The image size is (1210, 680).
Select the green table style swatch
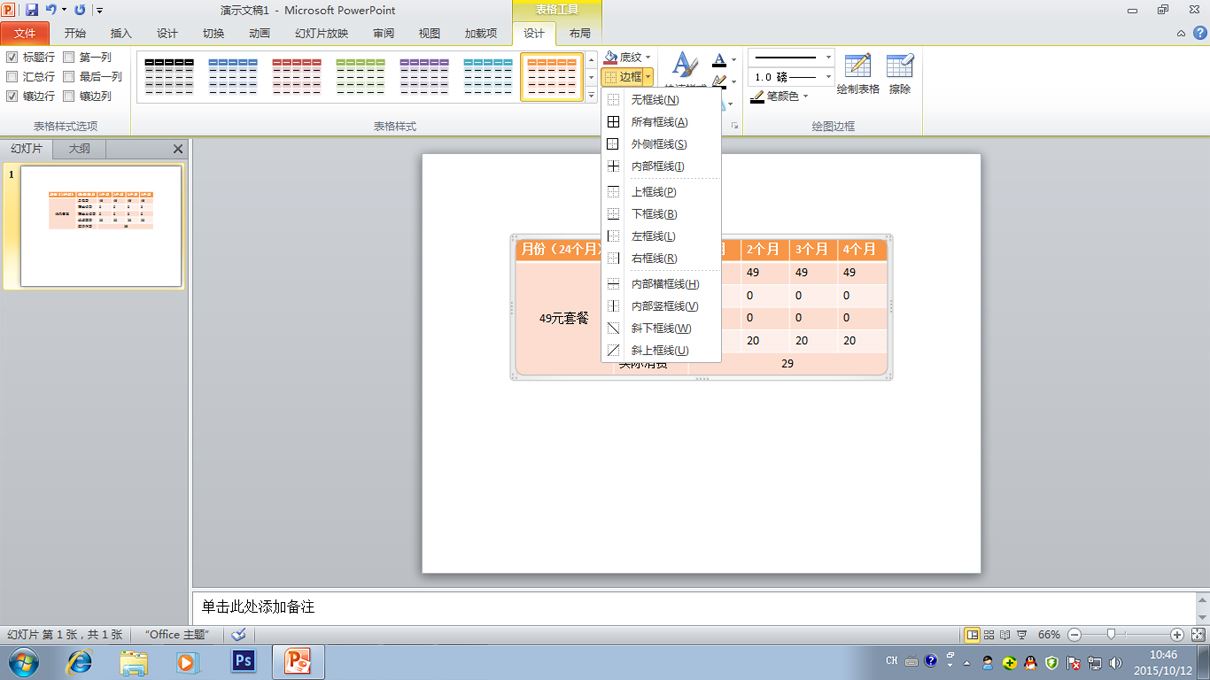pyautogui.click(x=361, y=77)
